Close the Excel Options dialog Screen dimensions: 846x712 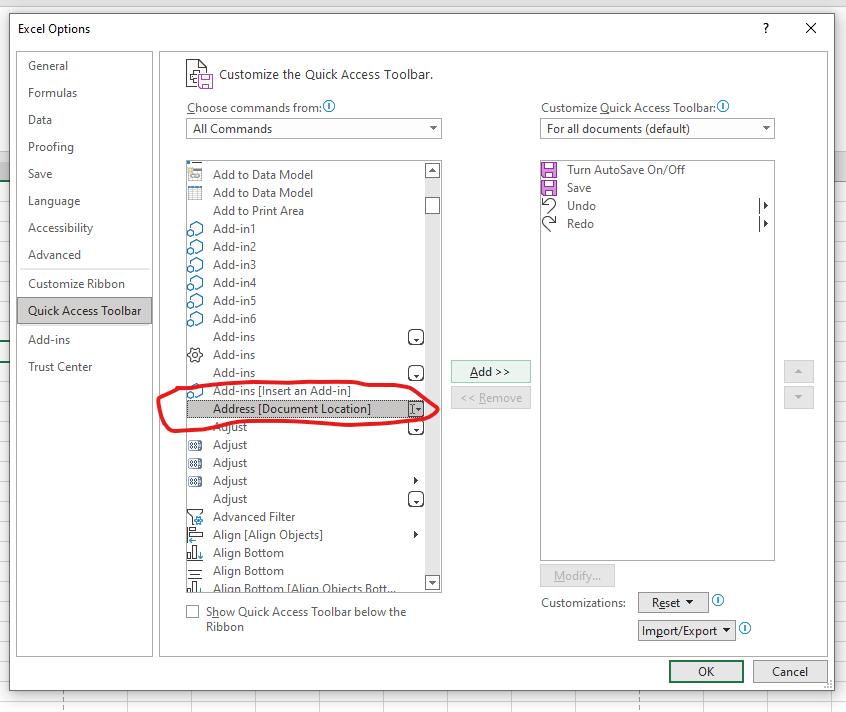point(810,28)
